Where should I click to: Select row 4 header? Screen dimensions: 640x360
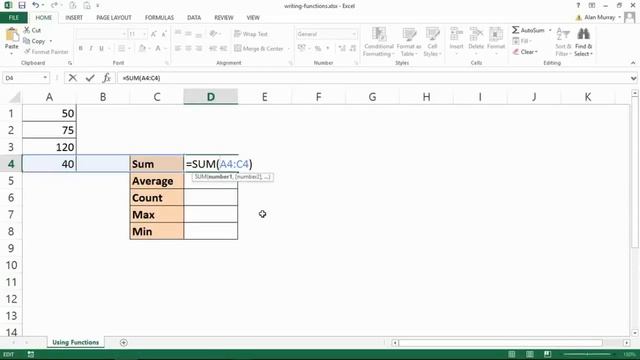[x=11, y=164]
